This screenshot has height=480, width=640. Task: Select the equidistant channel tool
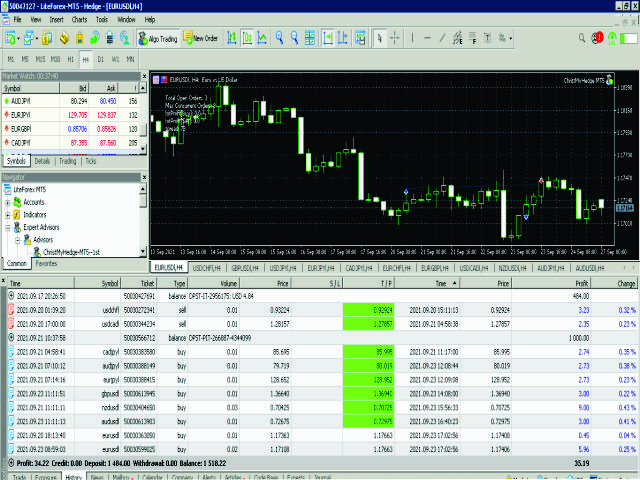(x=458, y=38)
